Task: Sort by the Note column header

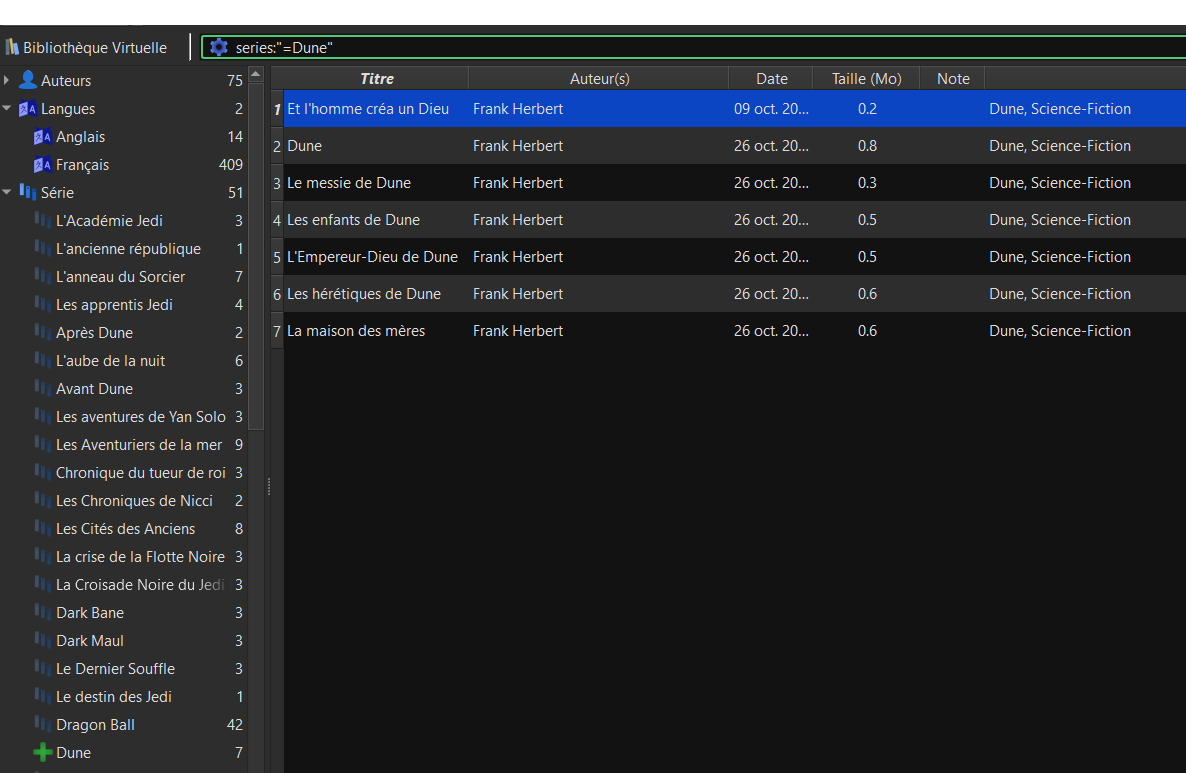Action: [x=953, y=79]
